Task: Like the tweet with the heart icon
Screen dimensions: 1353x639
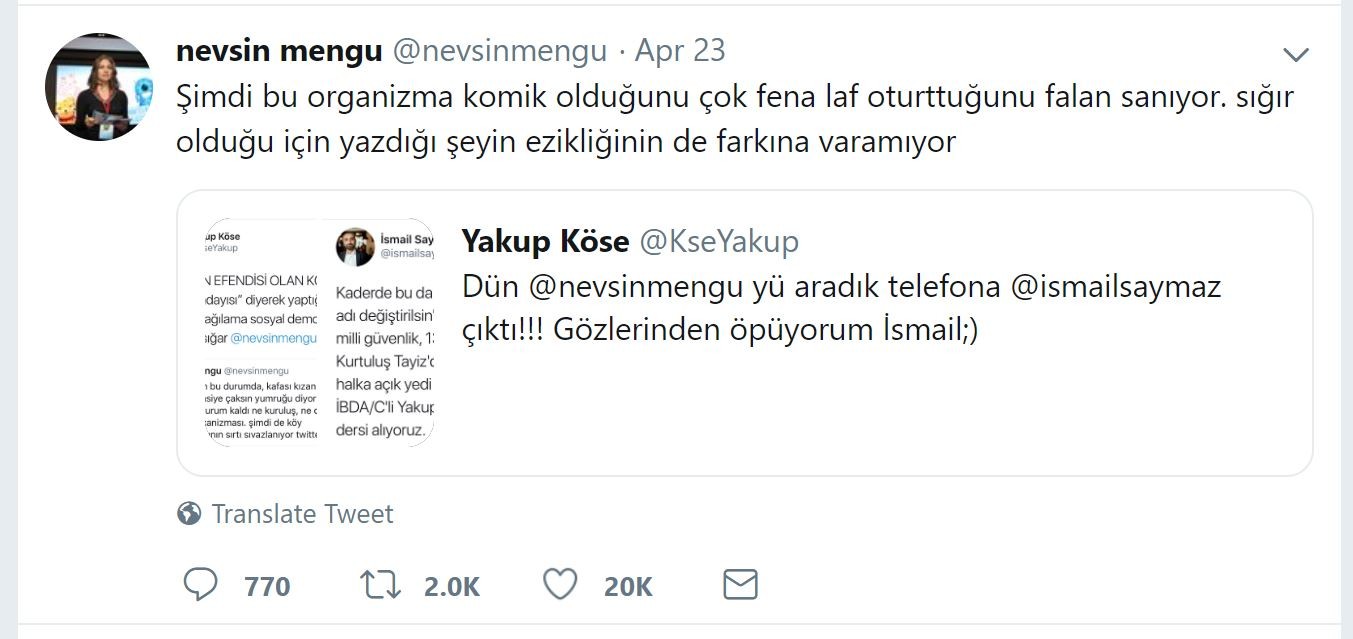Action: tap(561, 584)
